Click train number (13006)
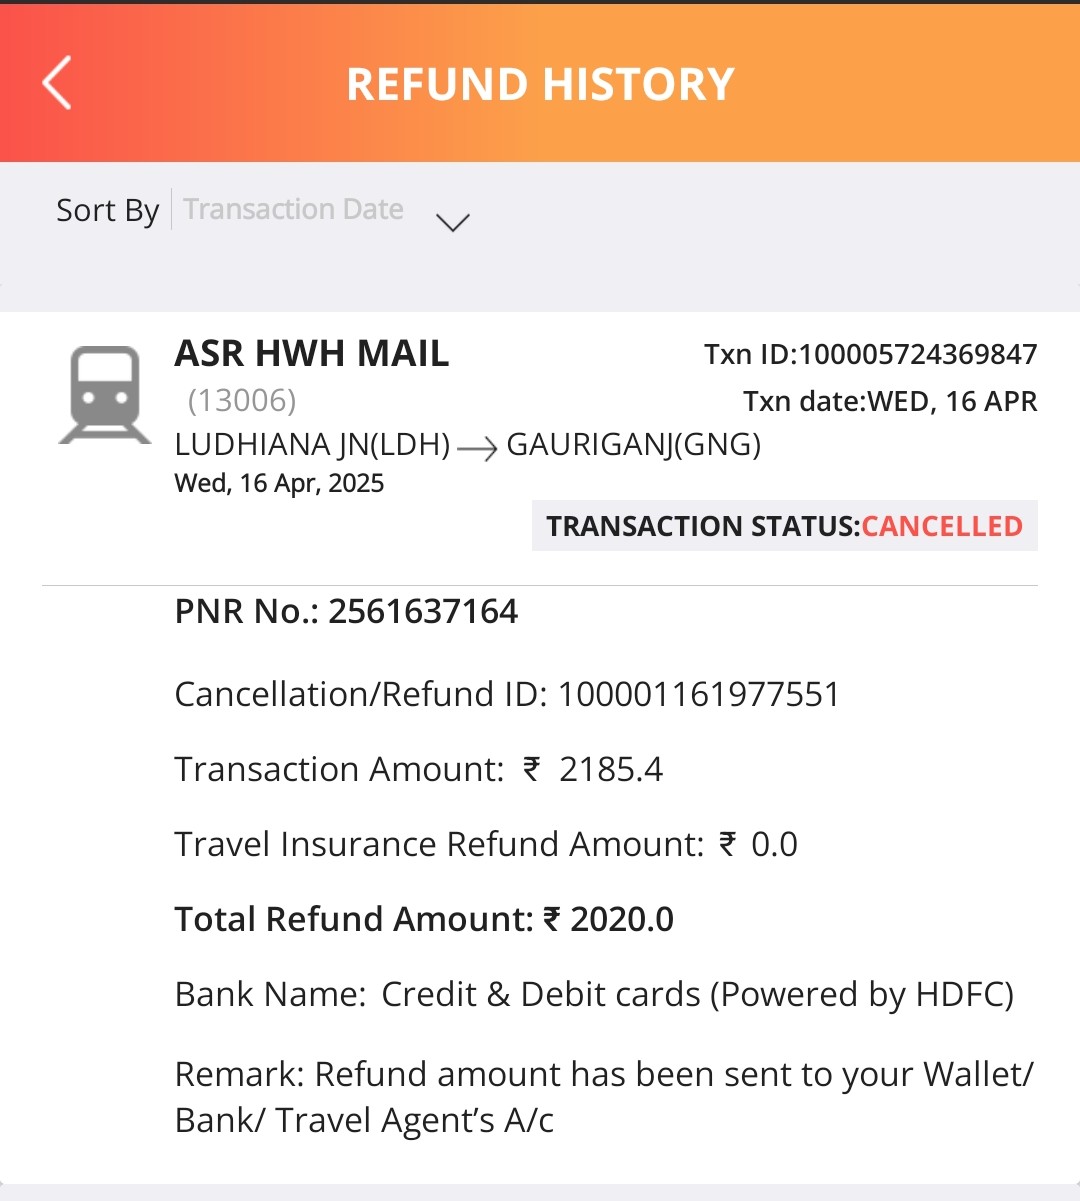The image size is (1080, 1201). point(242,400)
